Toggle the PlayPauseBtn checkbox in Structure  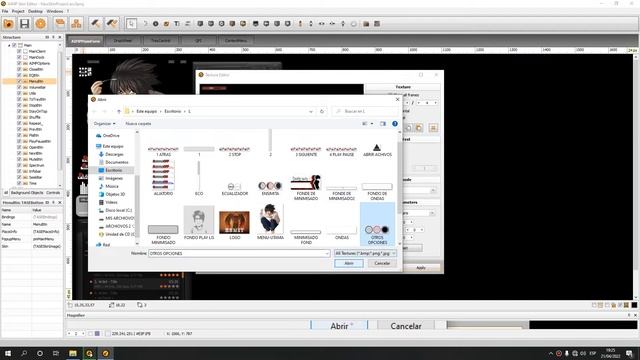[x=19, y=141]
